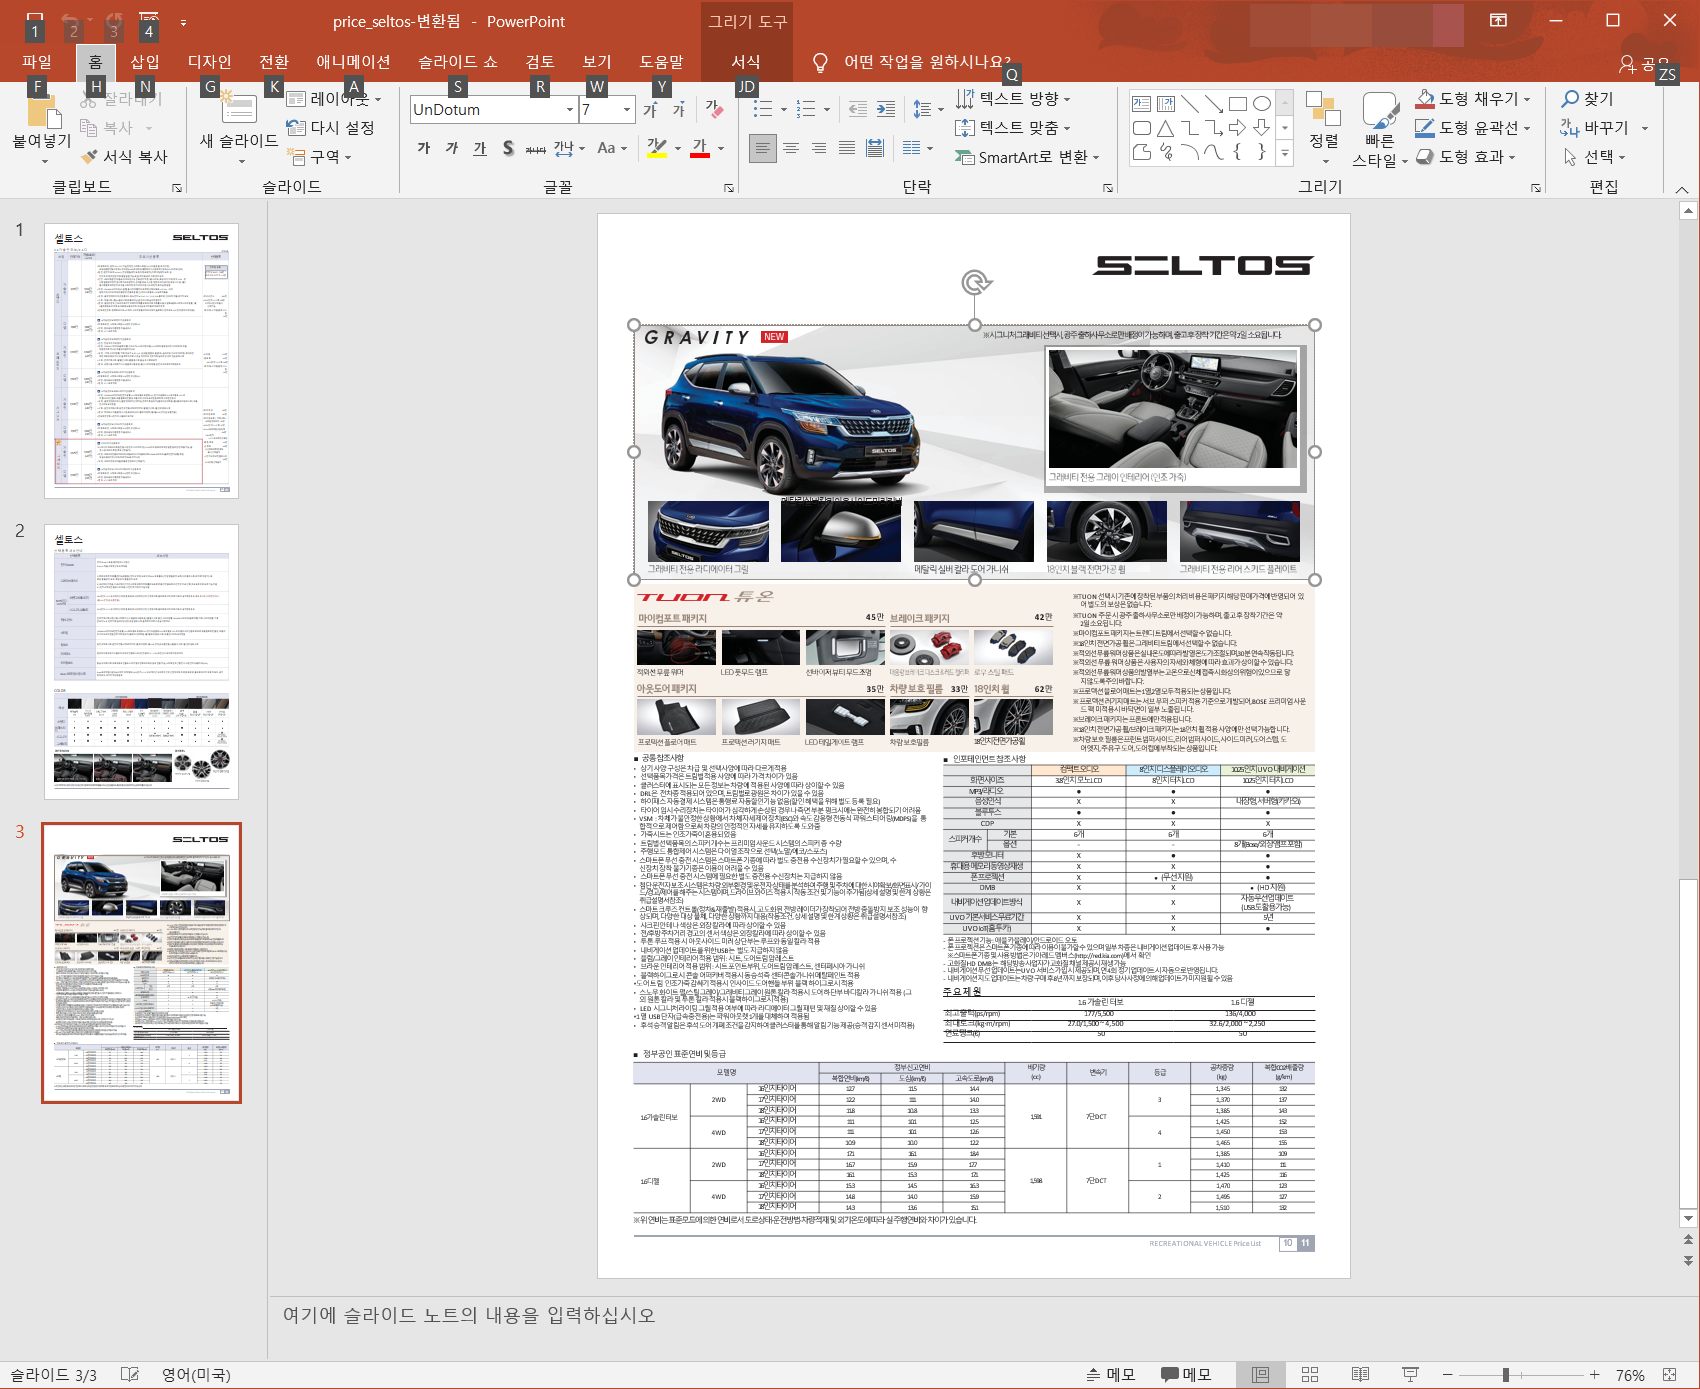This screenshot has height=1389, width=1700.
Task: Apply the yellow text highlight color
Action: tap(657, 148)
